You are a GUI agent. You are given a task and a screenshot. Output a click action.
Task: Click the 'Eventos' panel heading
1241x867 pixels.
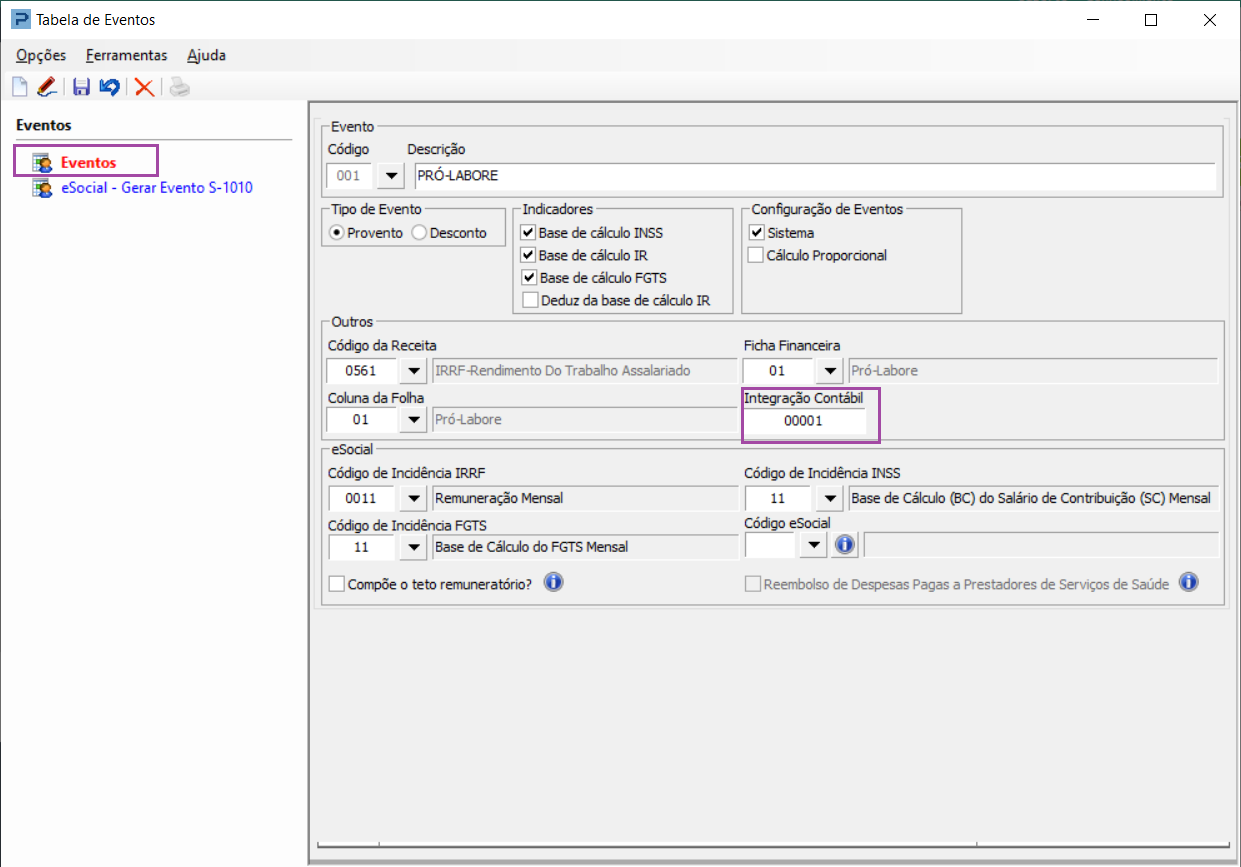(44, 125)
